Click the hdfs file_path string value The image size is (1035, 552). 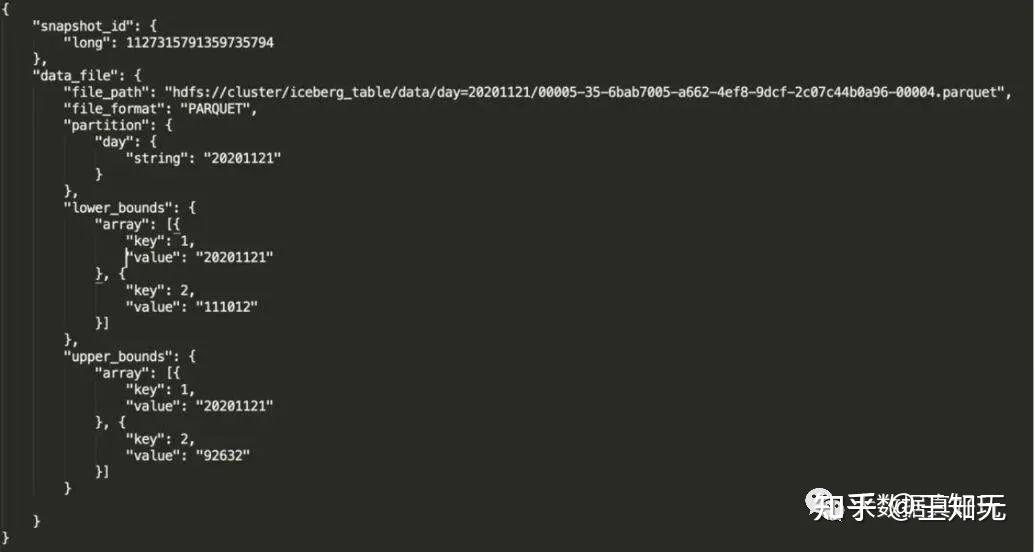click(x=588, y=92)
